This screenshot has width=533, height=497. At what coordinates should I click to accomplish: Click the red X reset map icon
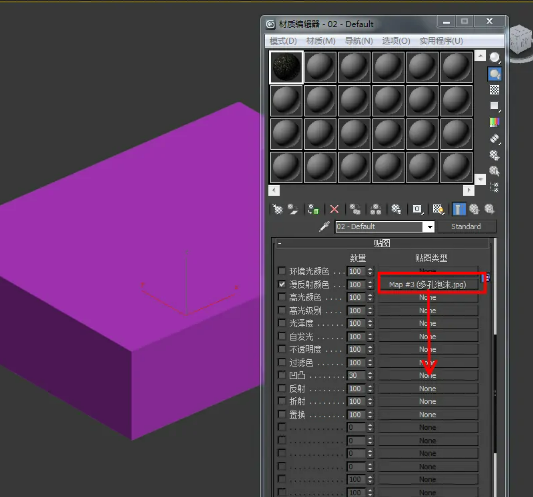click(x=334, y=209)
